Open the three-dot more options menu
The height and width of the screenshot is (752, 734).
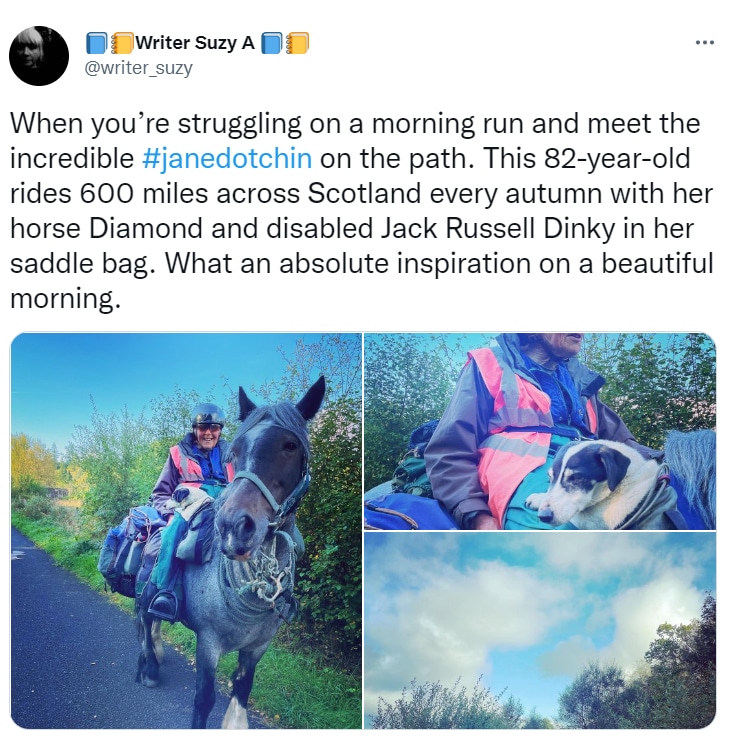[x=705, y=43]
